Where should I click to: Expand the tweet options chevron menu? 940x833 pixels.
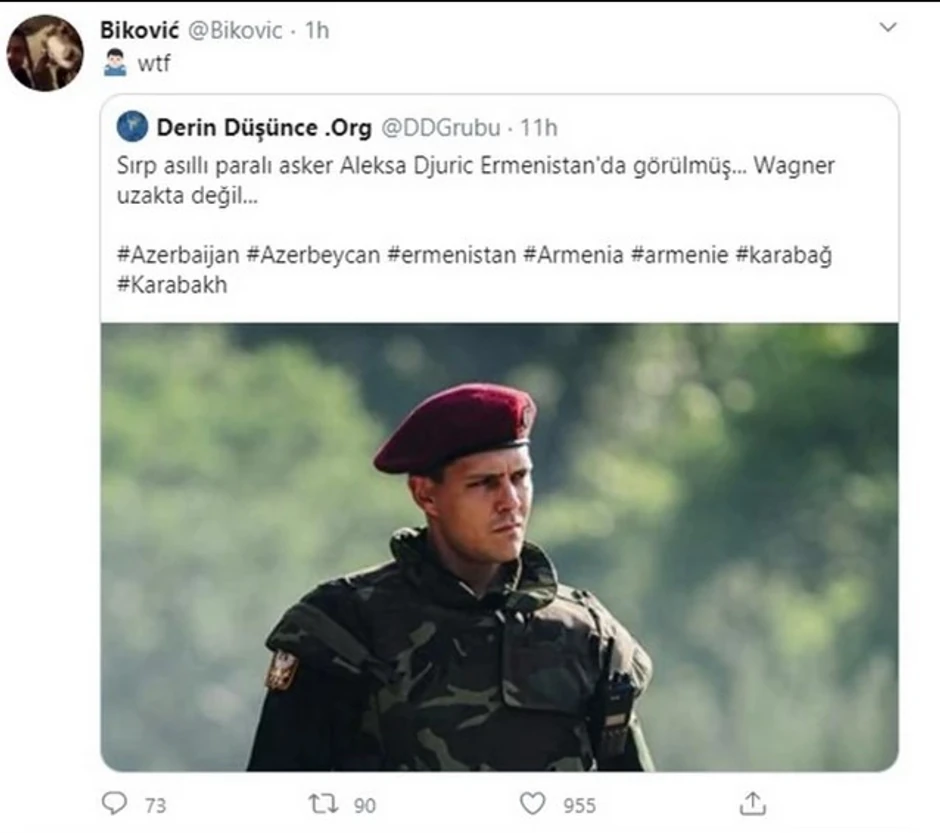point(887,28)
